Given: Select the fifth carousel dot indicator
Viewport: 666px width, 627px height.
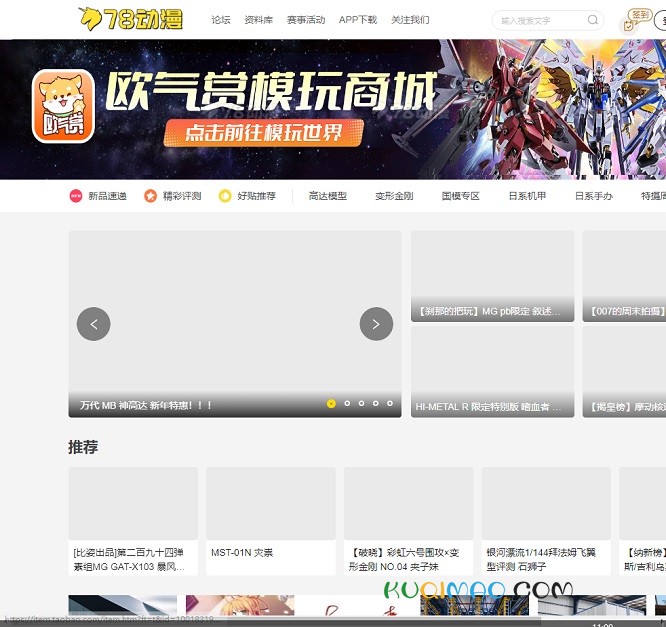Looking at the screenshot, I should pyautogui.click(x=389, y=404).
